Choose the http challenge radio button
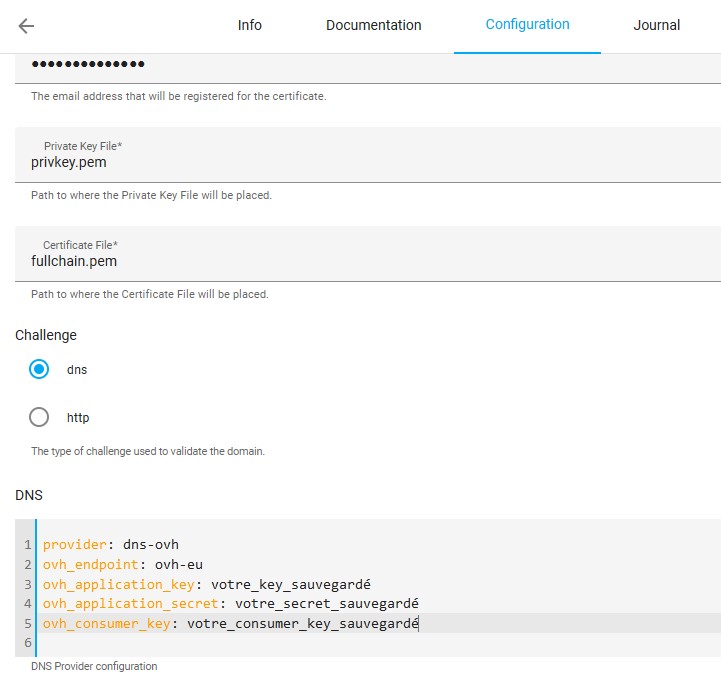This screenshot has width=721, height=681. [39, 417]
